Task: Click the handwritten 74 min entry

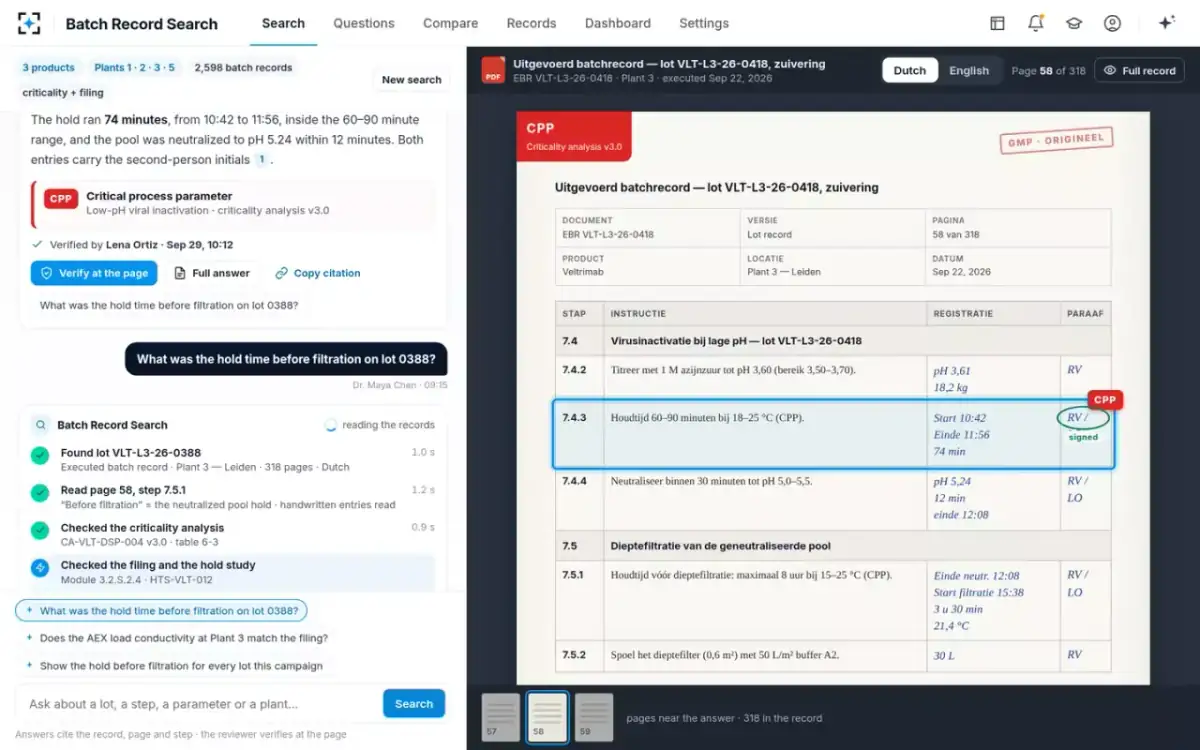Action: click(949, 452)
